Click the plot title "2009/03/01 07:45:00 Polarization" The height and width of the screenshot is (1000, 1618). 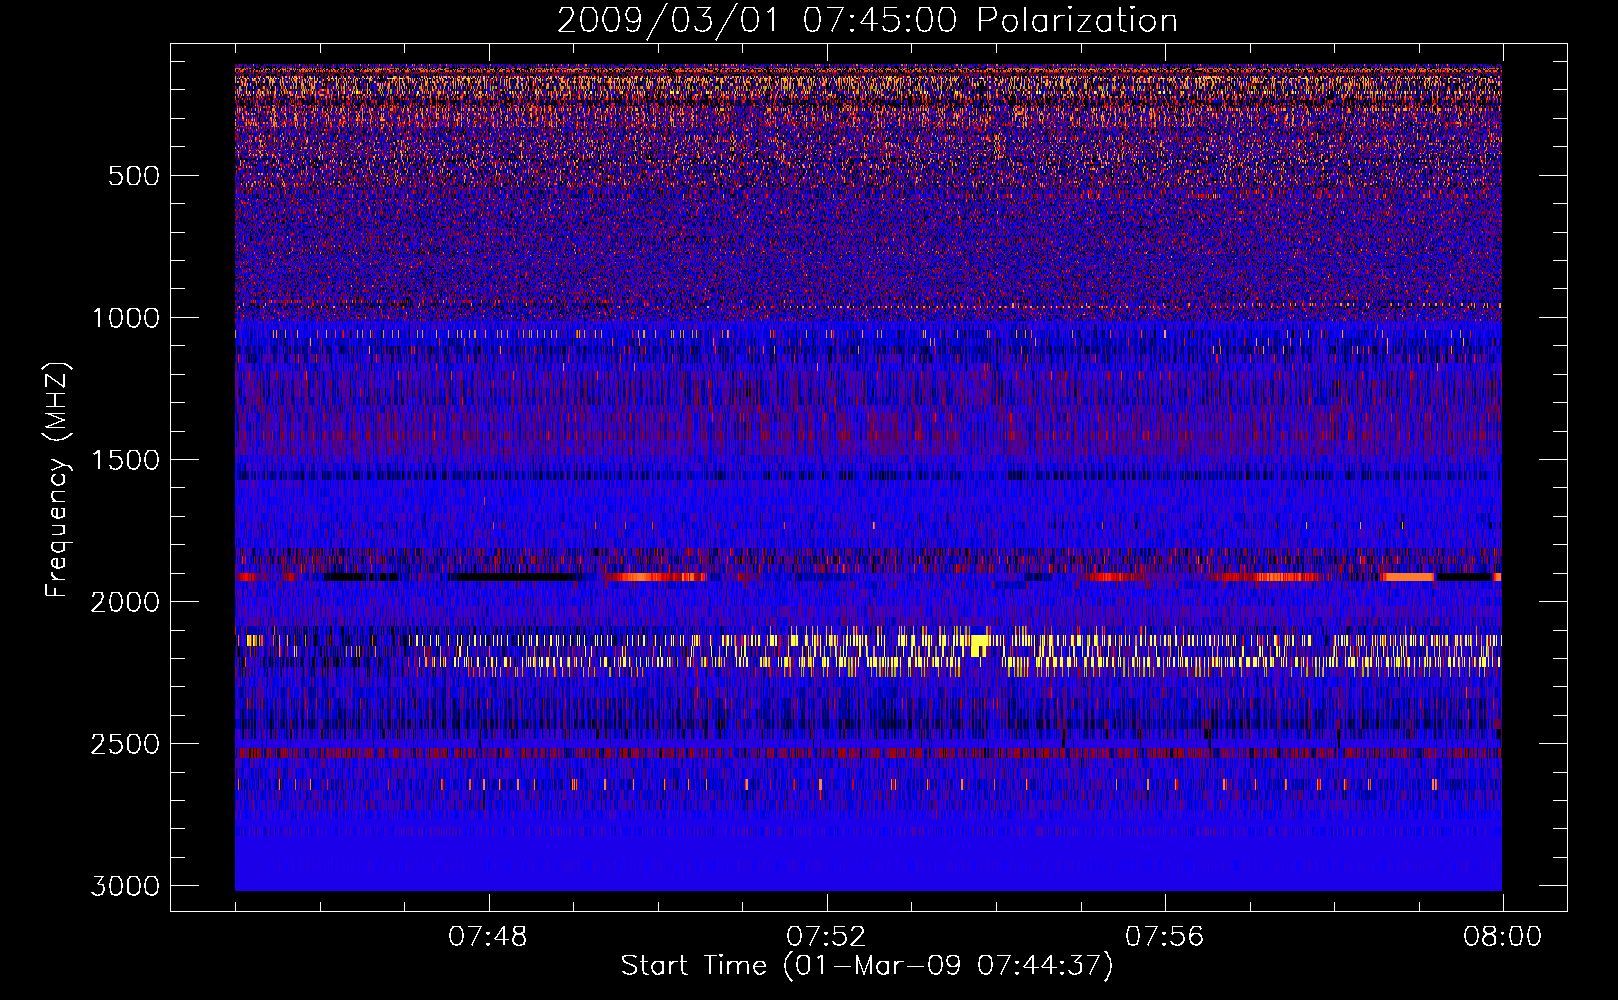click(867, 21)
